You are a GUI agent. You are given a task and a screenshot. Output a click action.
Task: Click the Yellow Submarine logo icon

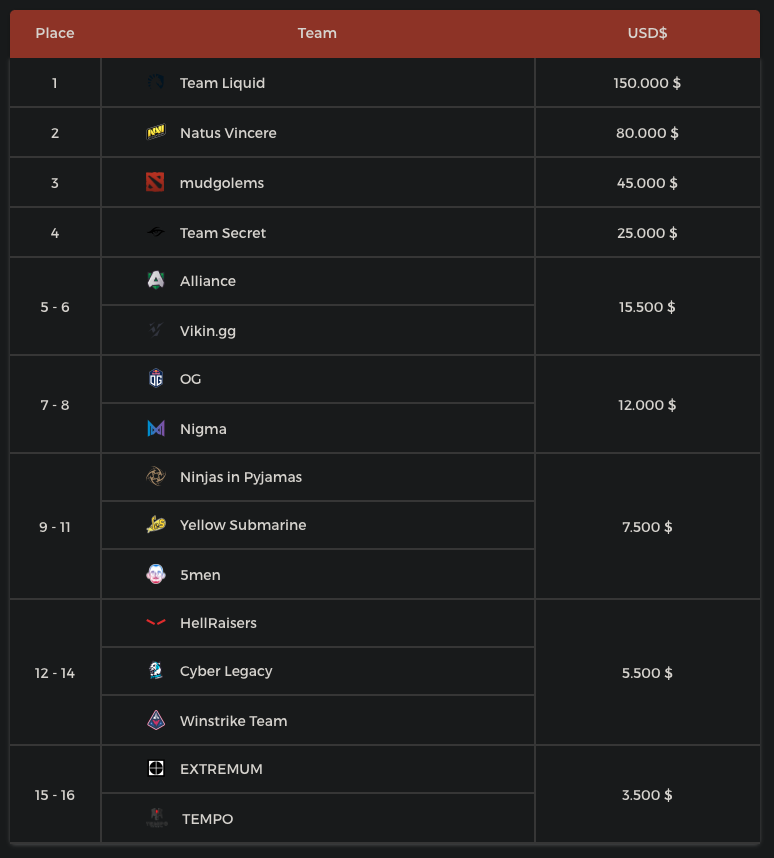coord(155,525)
